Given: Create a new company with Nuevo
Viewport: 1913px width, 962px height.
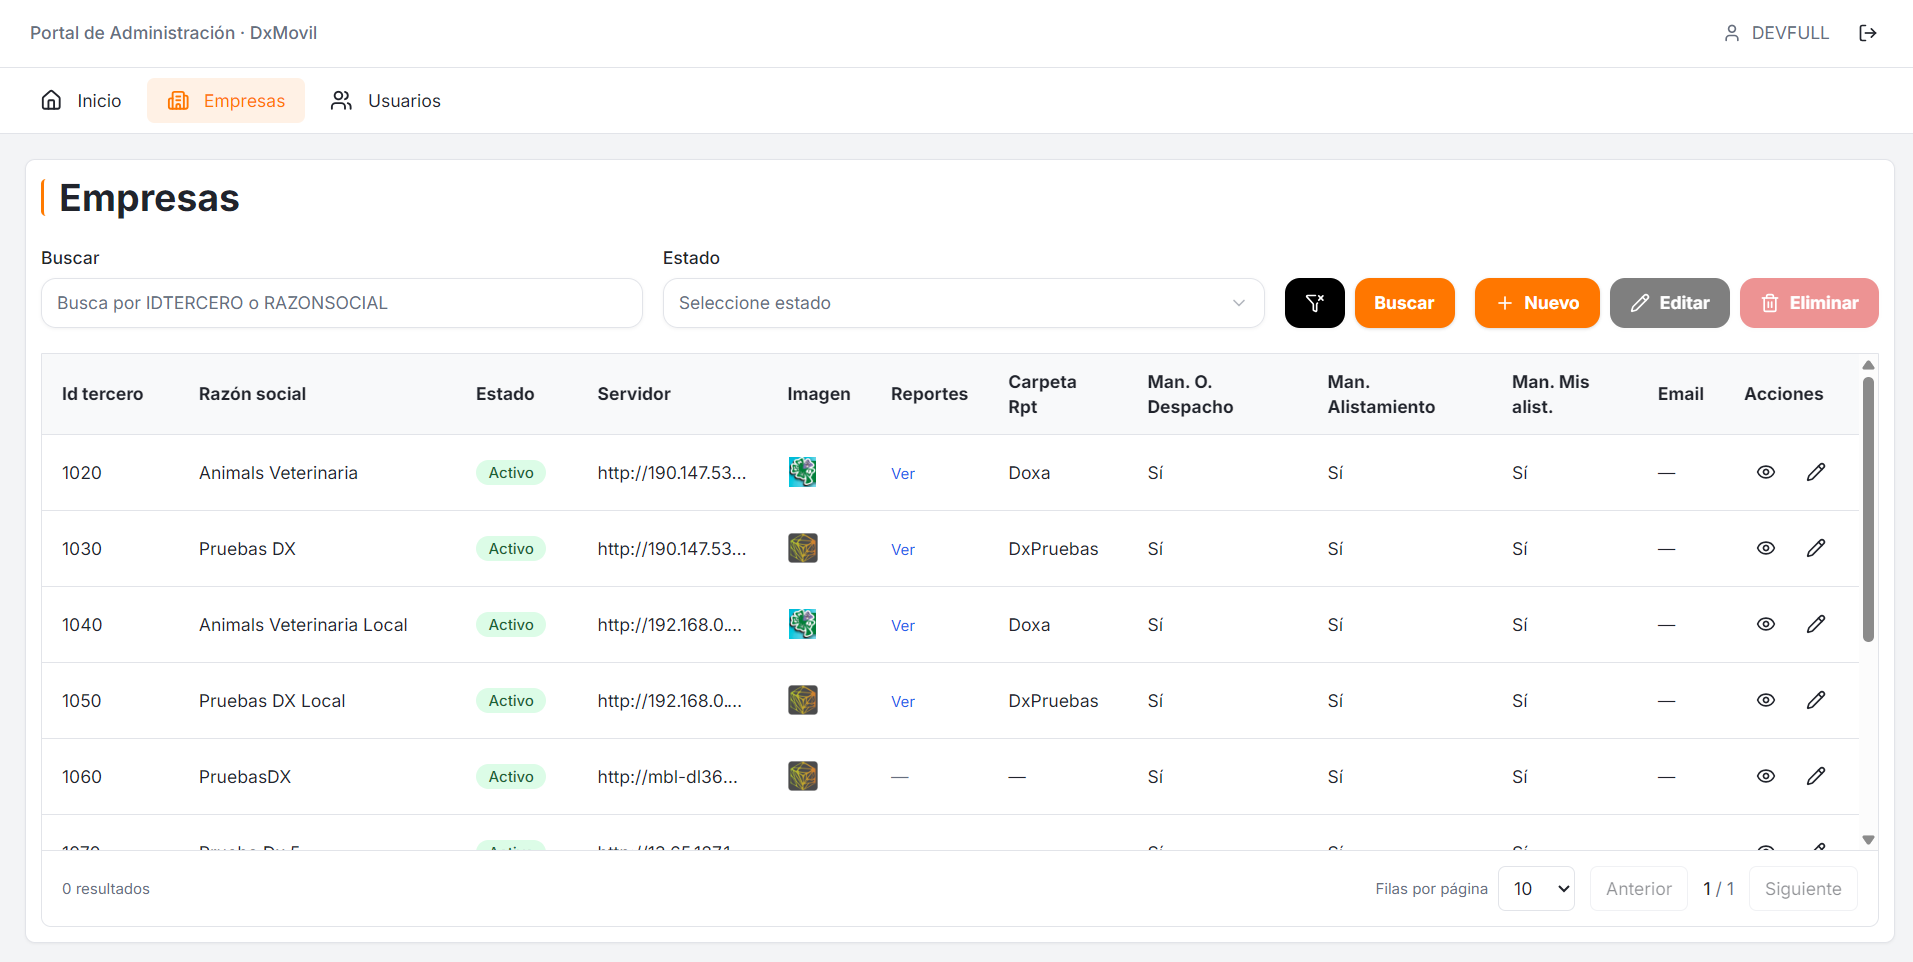Looking at the screenshot, I should click(x=1537, y=303).
